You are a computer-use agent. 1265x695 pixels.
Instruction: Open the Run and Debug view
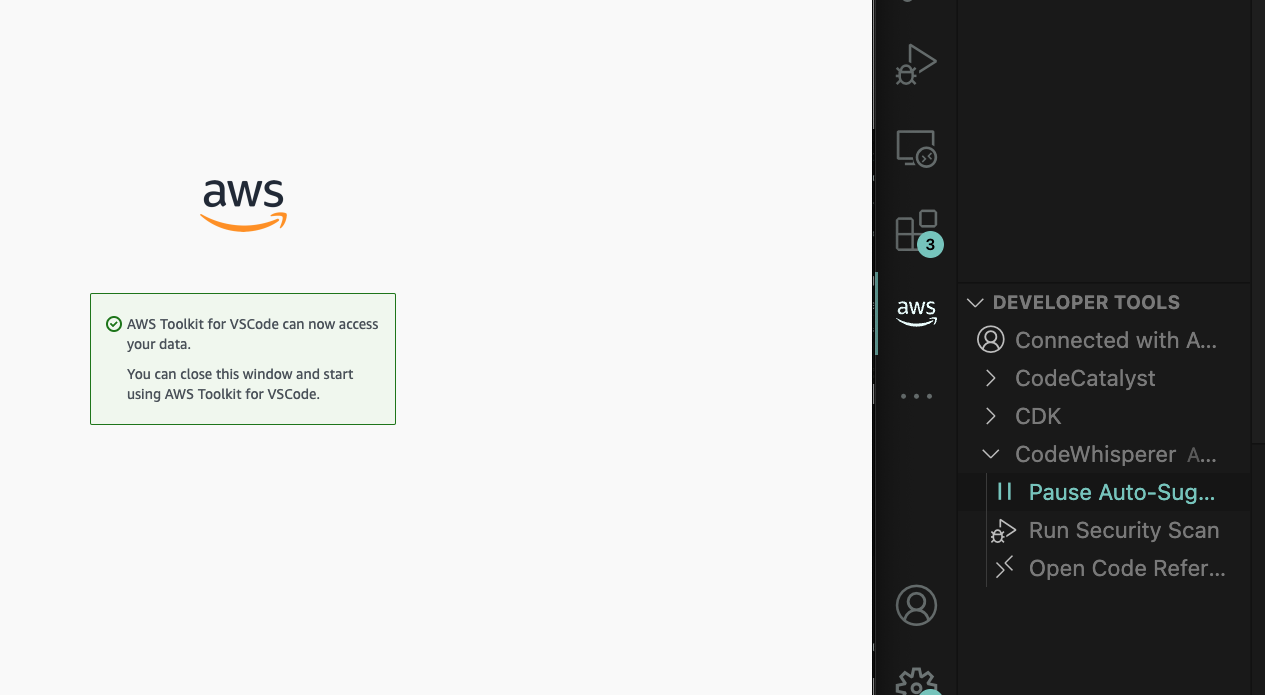point(915,64)
